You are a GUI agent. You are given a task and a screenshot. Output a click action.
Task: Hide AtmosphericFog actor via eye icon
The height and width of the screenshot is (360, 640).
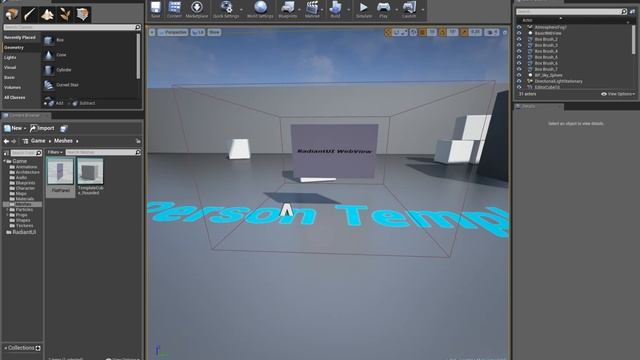click(519, 27)
